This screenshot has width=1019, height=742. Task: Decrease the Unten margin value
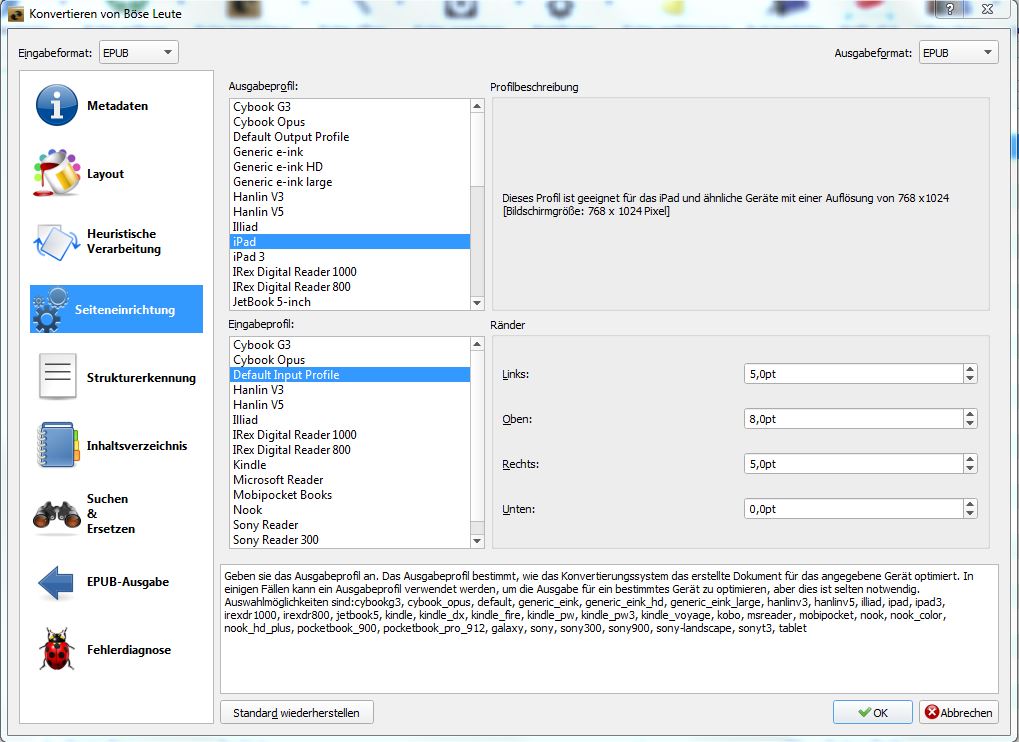coord(970,513)
